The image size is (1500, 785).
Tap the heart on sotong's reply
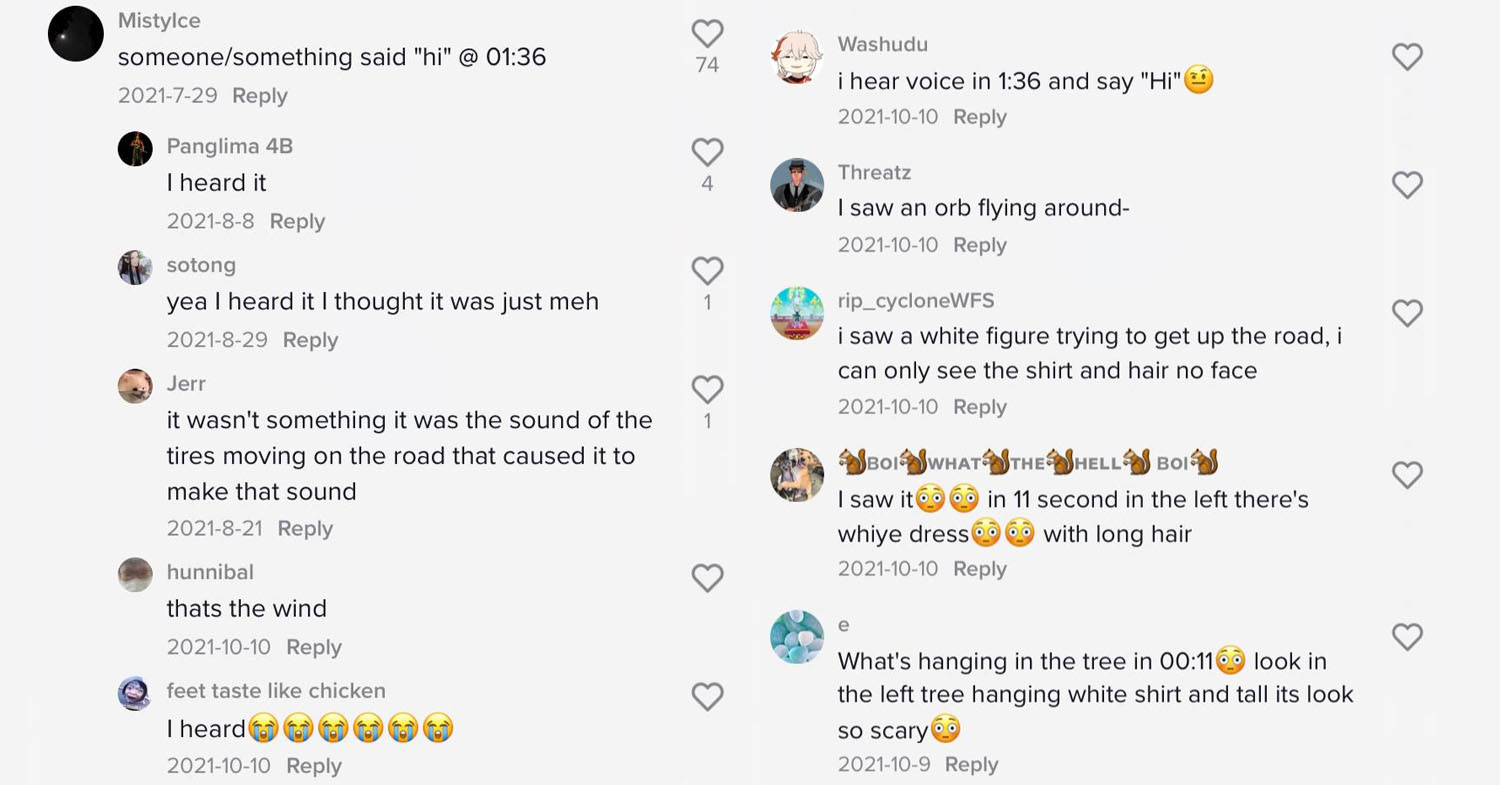coord(707,271)
